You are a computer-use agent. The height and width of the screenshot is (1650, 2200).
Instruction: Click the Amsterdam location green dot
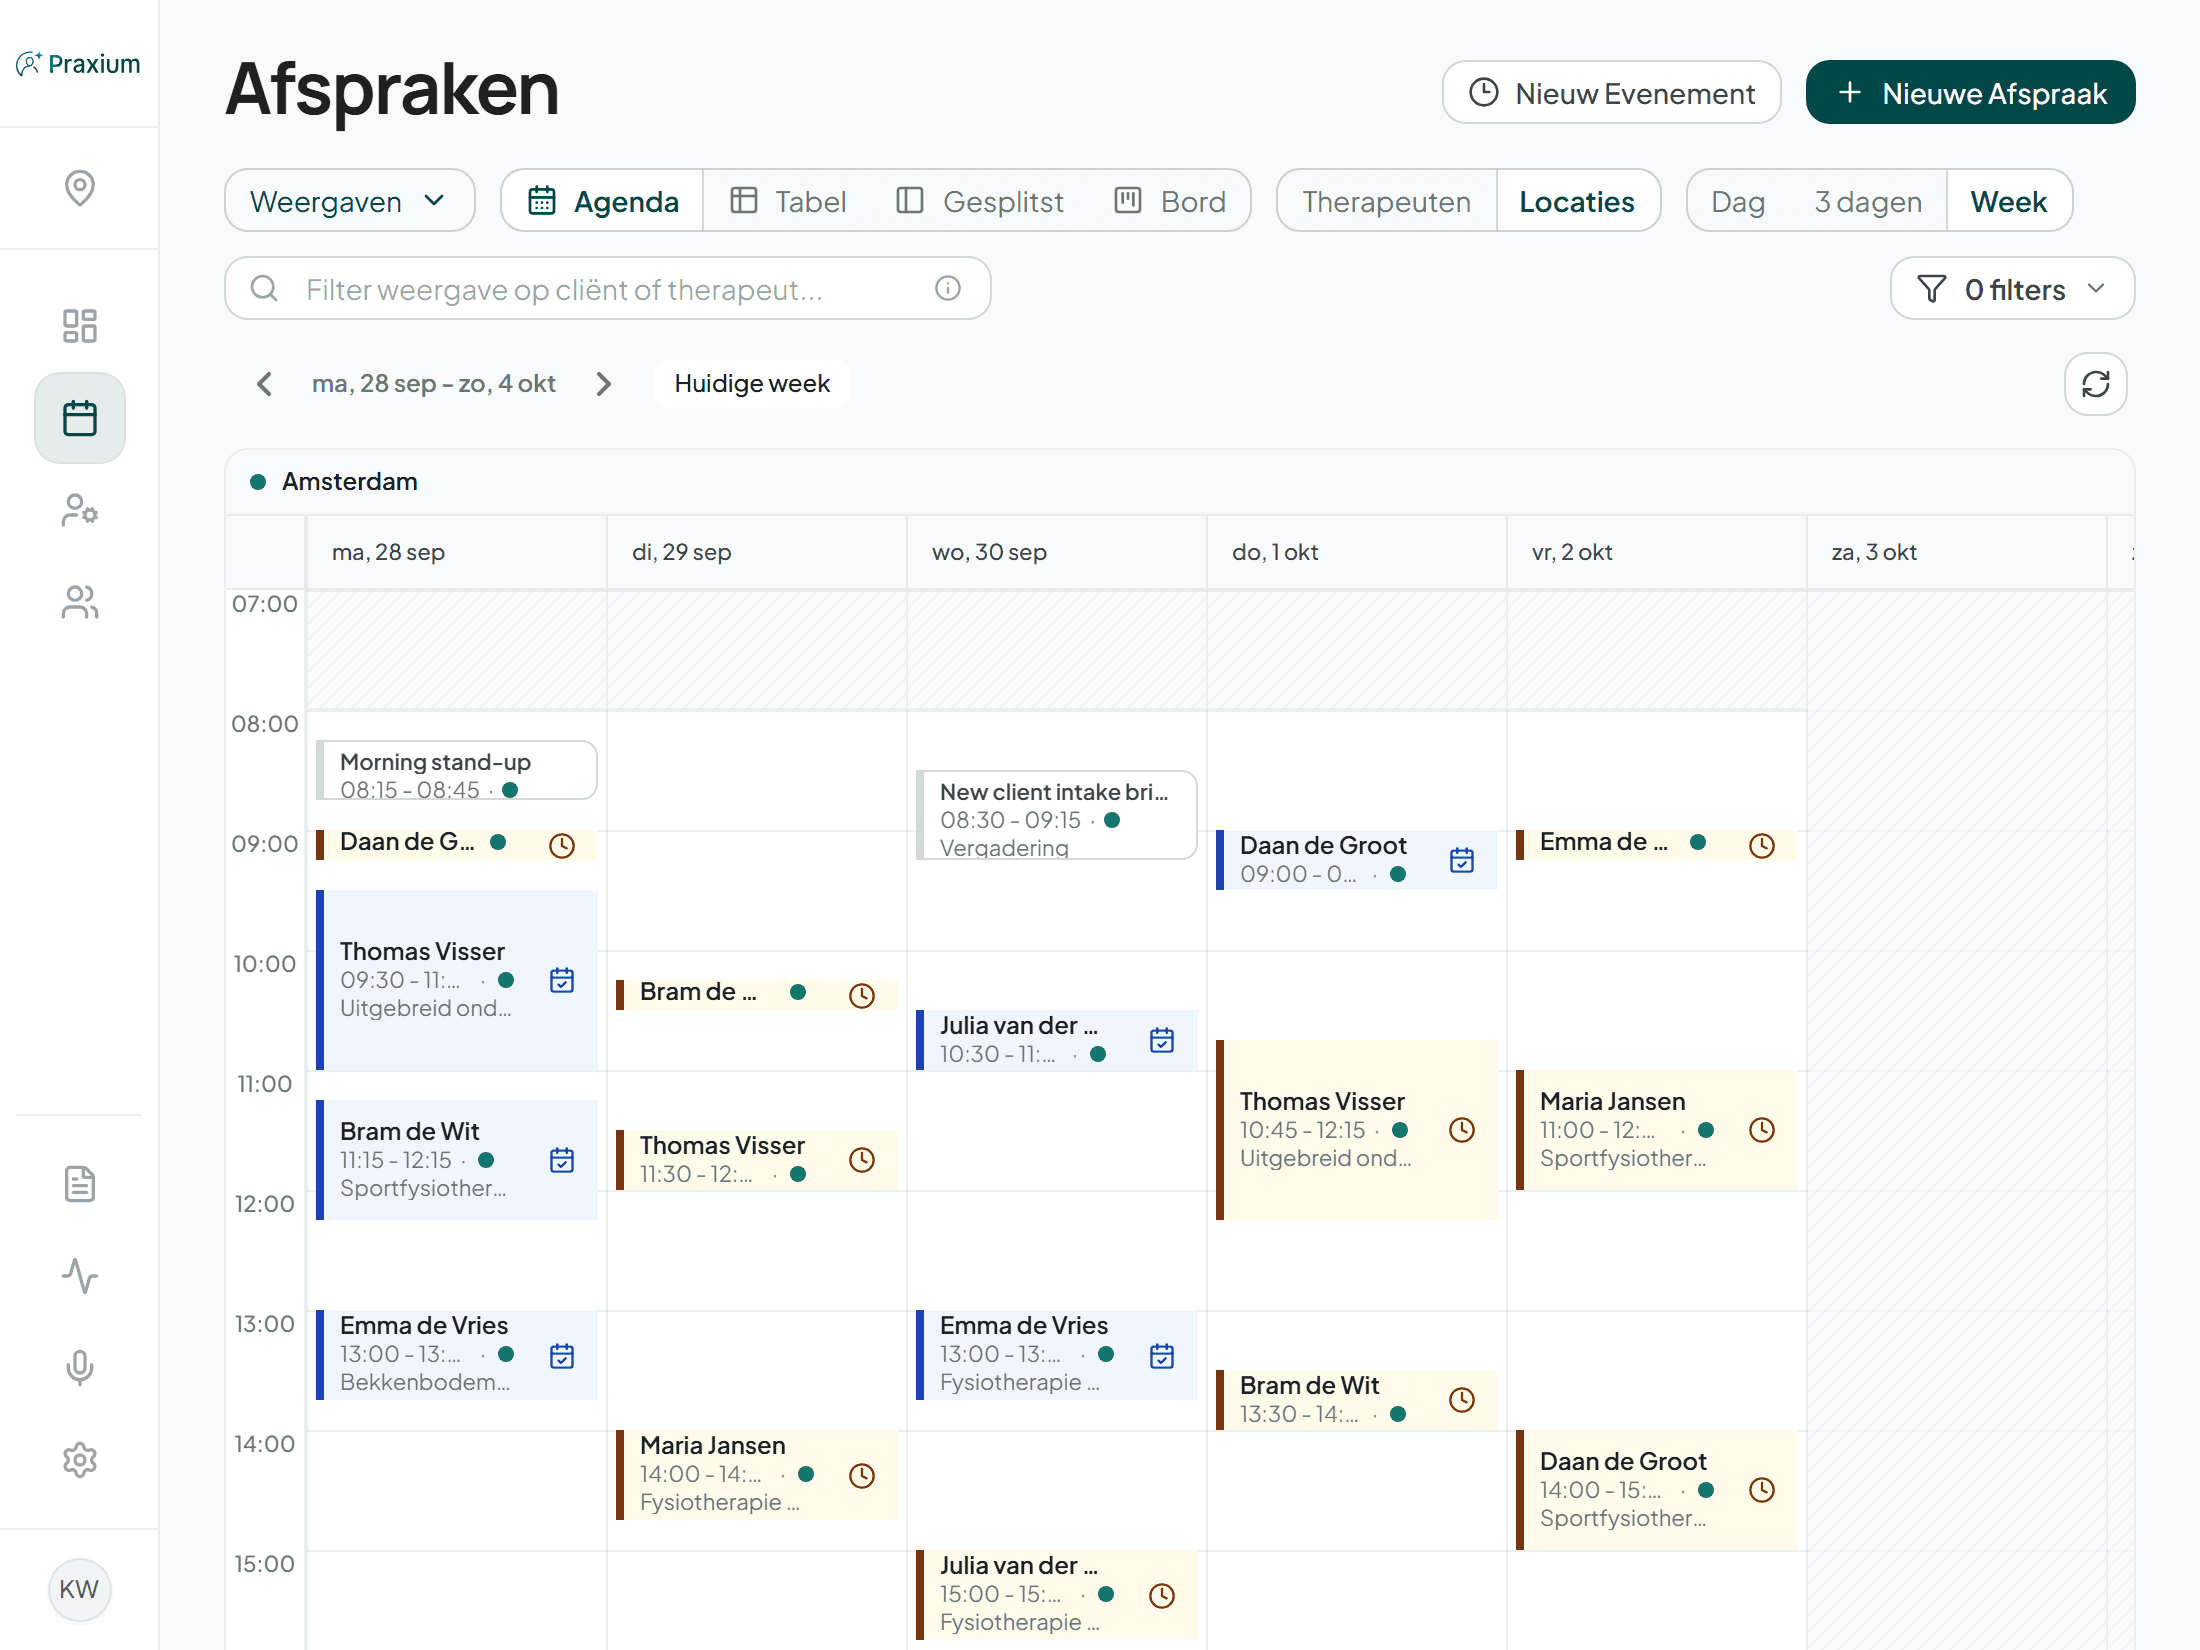coord(258,482)
